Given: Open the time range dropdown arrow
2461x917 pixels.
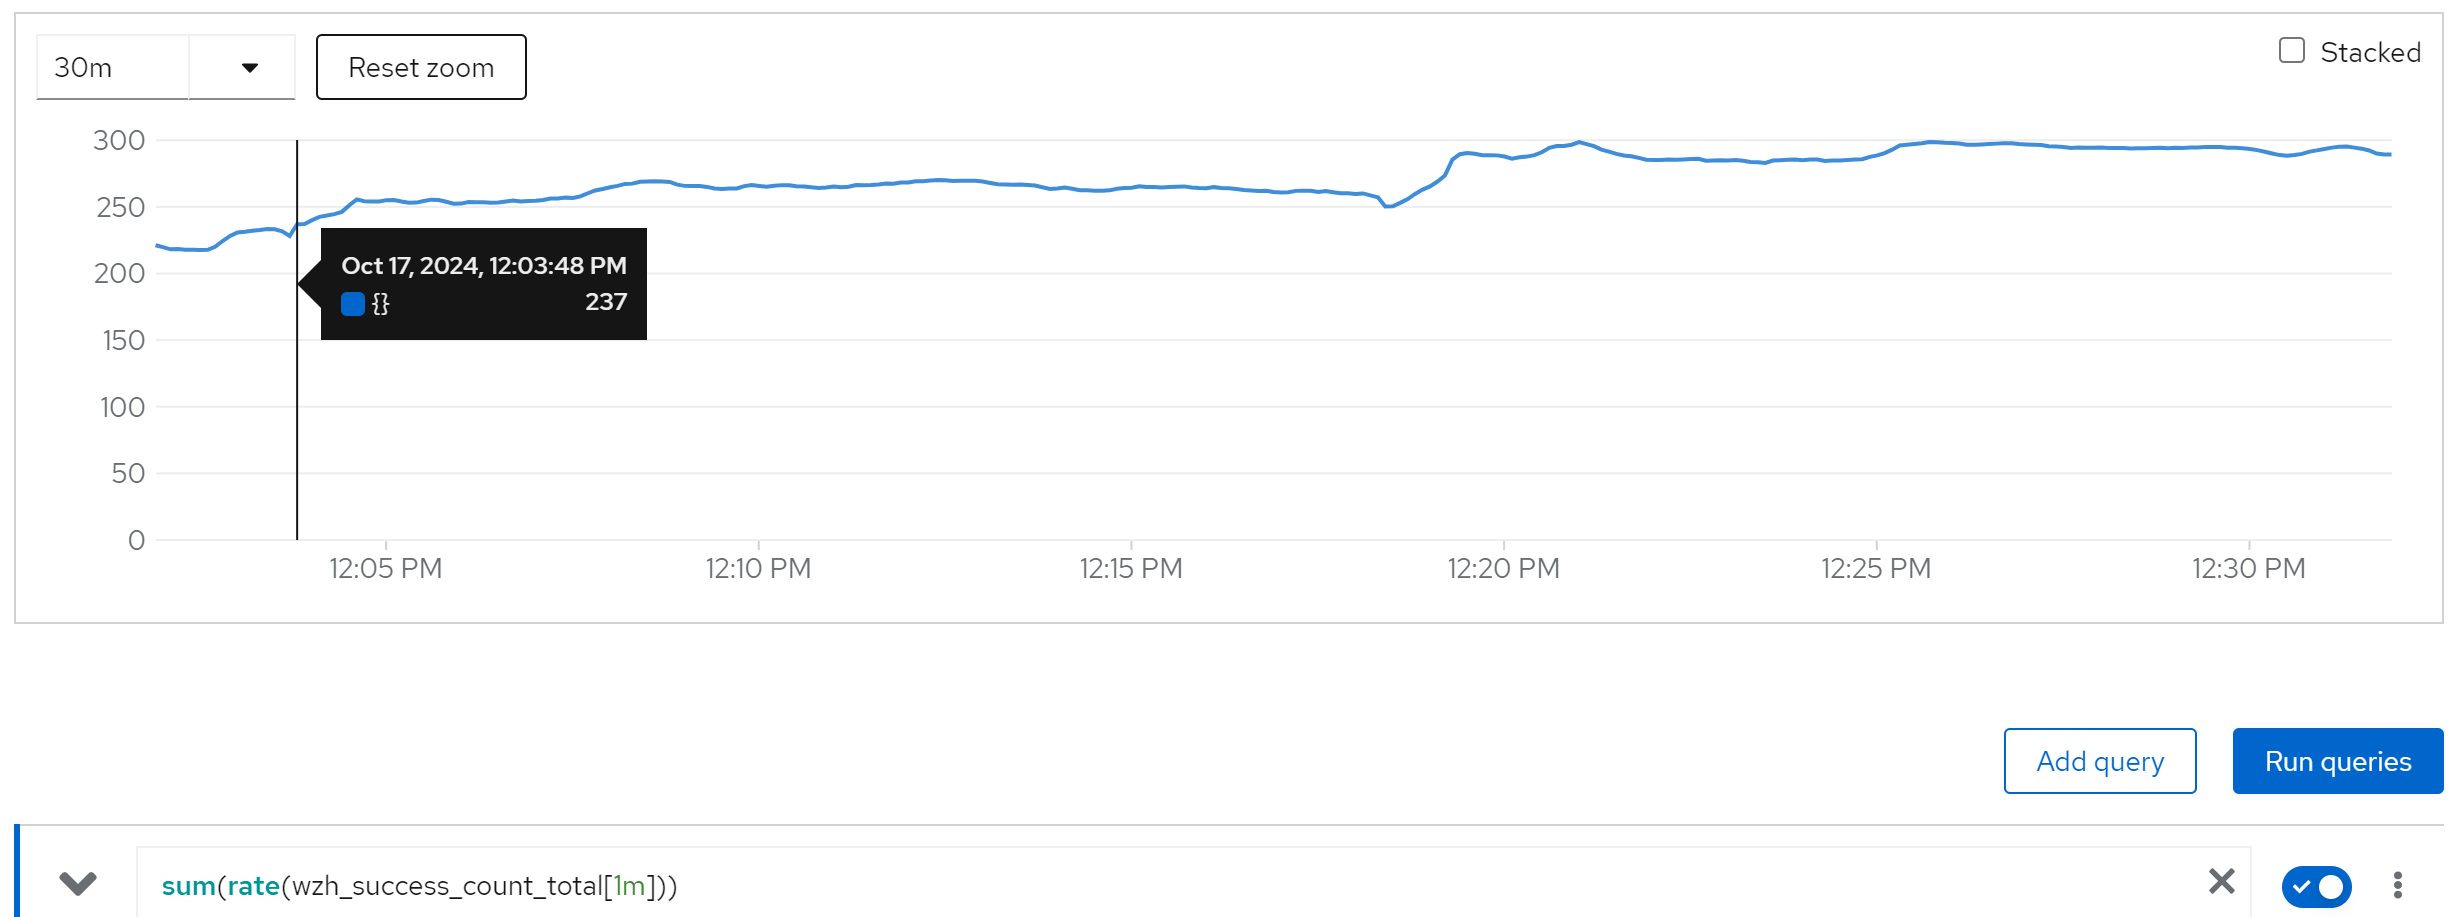Looking at the screenshot, I should [249, 68].
